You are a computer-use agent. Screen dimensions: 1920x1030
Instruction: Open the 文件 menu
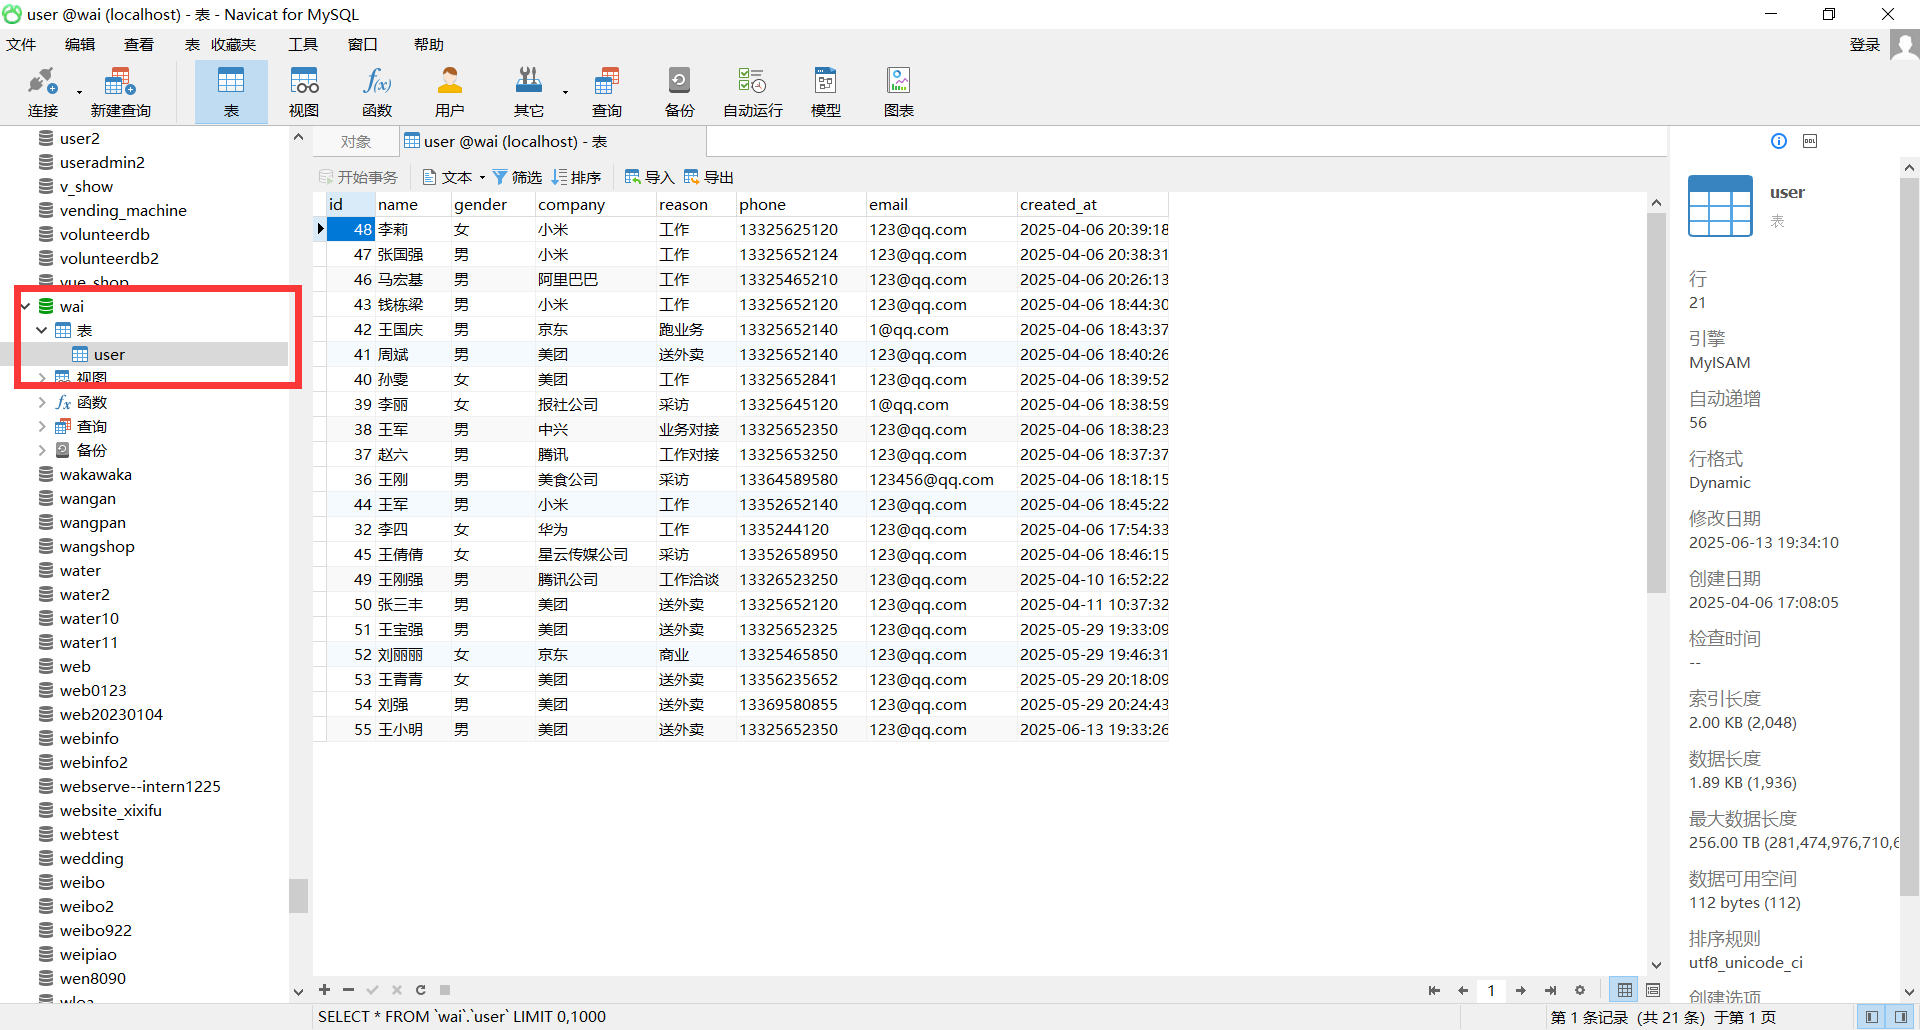(x=21, y=44)
